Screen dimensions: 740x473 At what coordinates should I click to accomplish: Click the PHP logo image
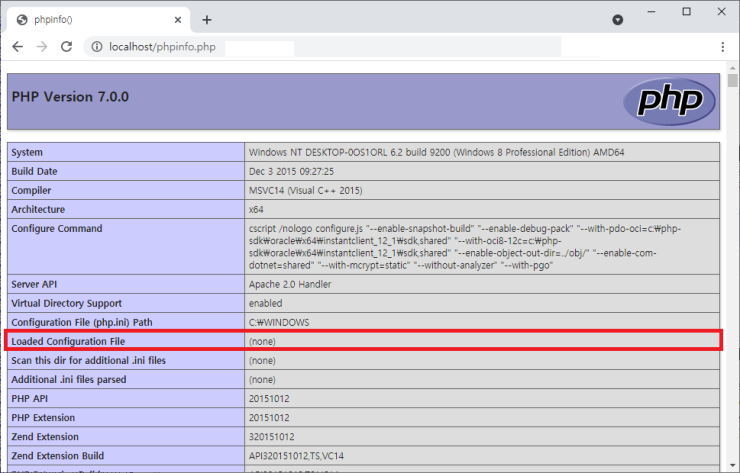pyautogui.click(x=669, y=101)
